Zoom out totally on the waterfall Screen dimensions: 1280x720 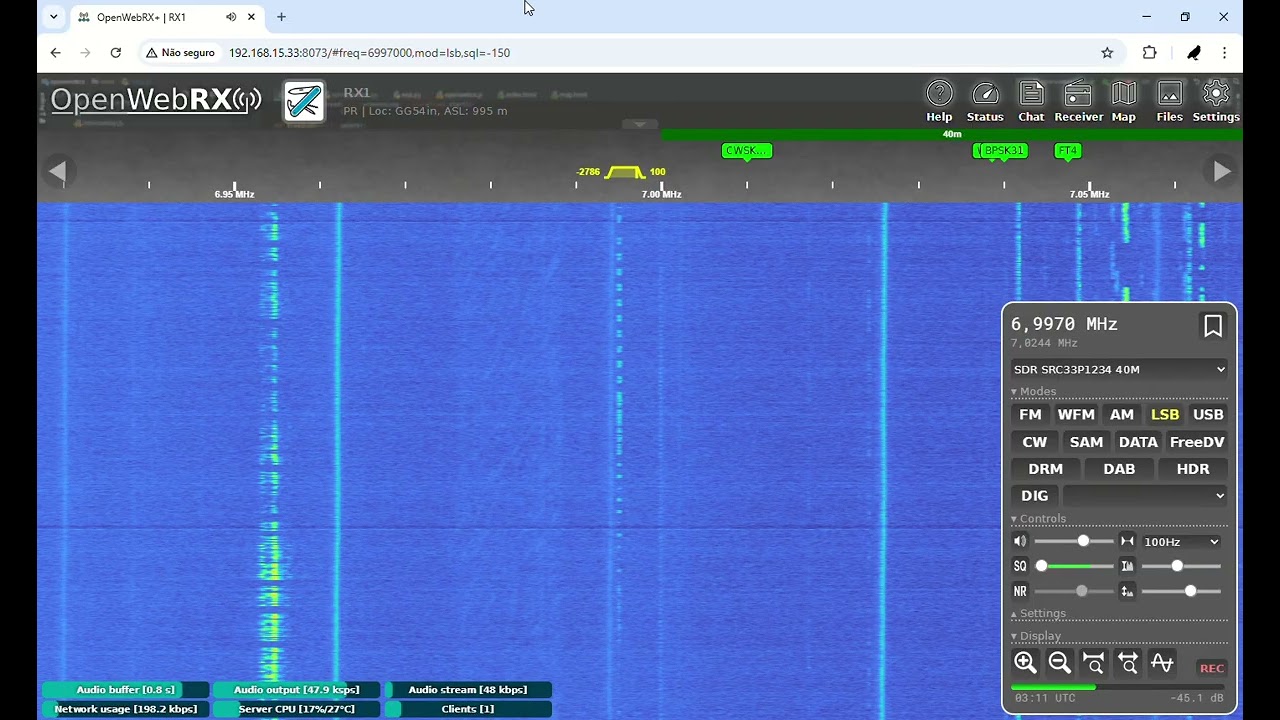click(1128, 663)
